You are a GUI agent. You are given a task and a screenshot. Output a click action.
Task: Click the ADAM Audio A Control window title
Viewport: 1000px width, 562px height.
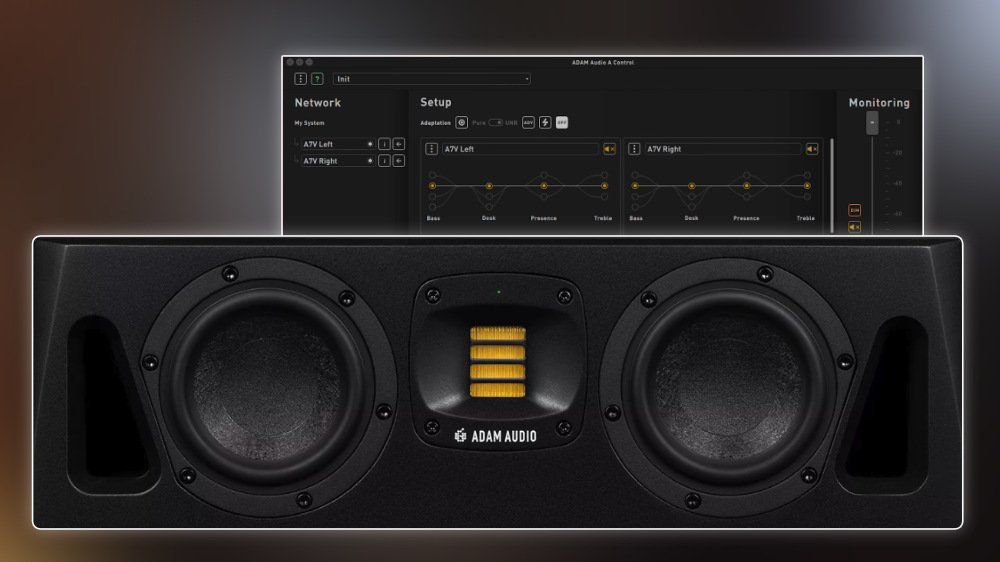pos(603,63)
